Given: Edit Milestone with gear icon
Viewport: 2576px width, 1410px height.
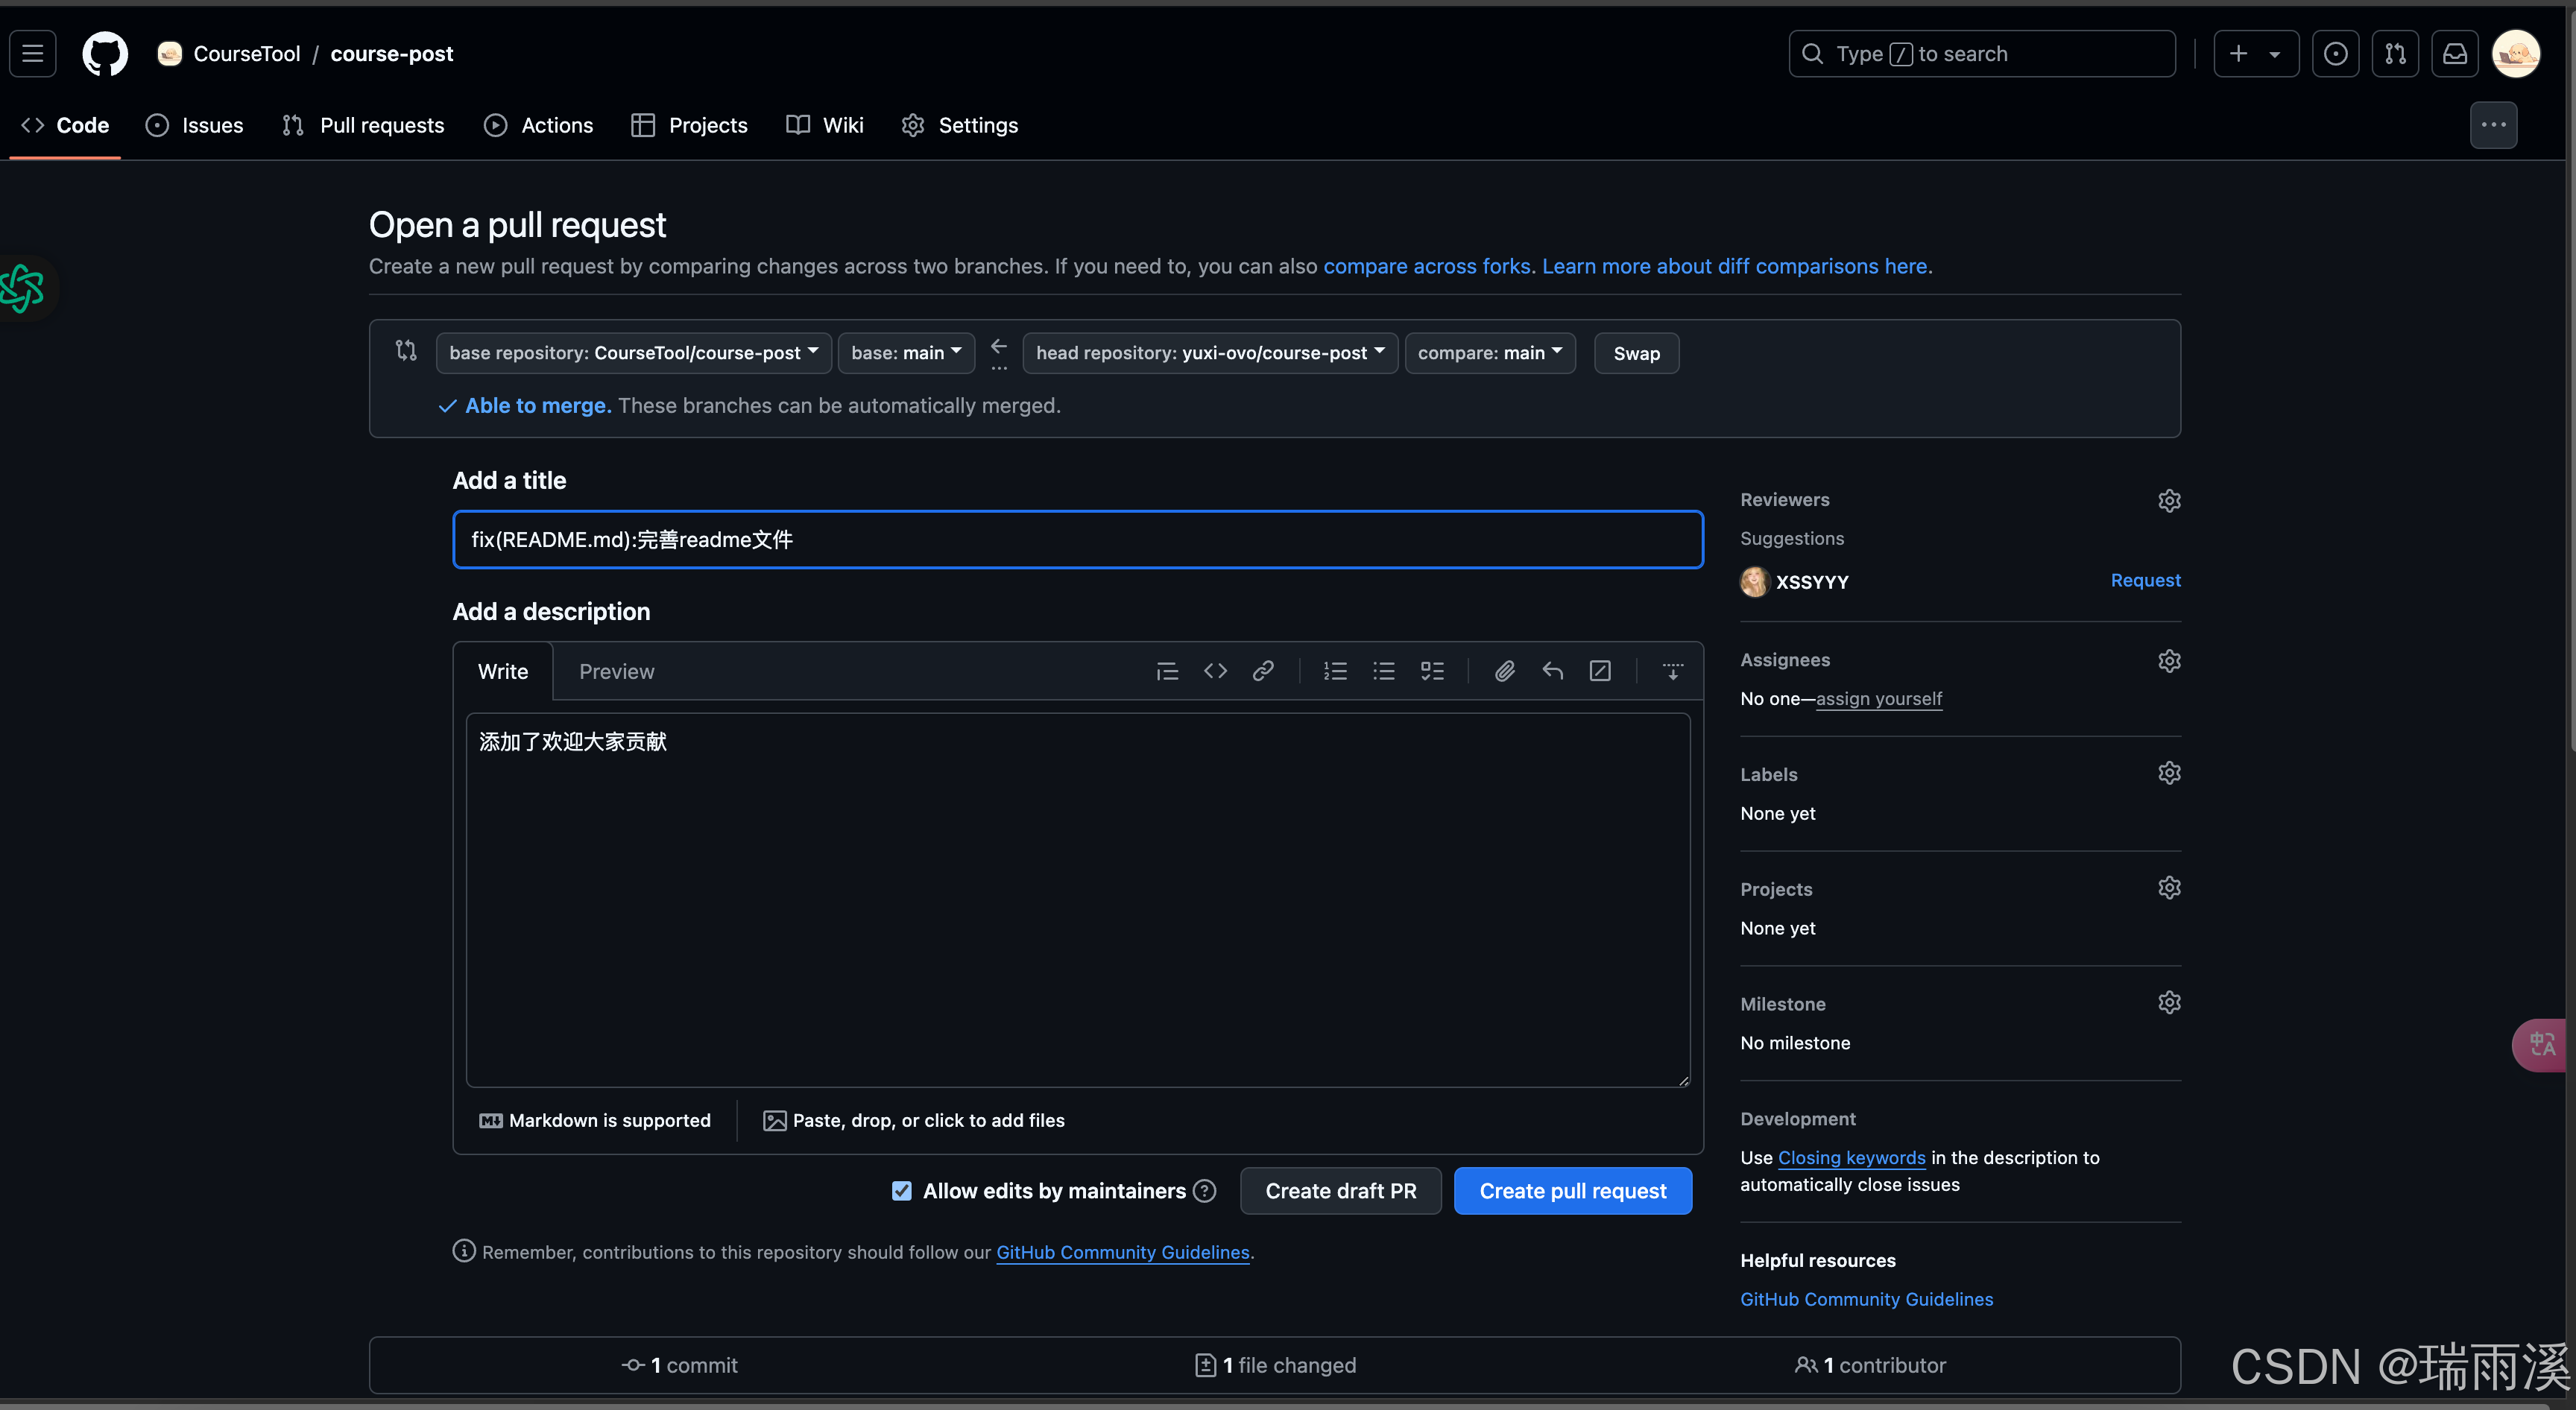Looking at the screenshot, I should (2169, 1002).
